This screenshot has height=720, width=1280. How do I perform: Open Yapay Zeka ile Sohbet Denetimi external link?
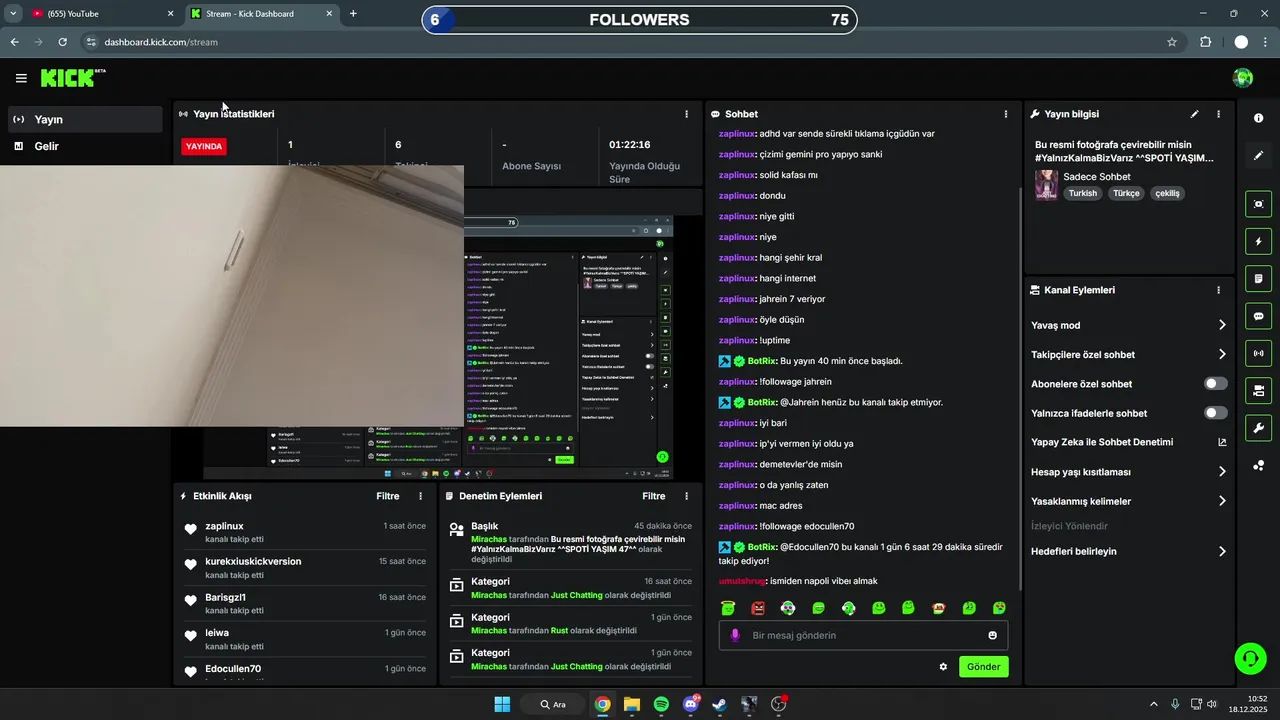tap(1222, 442)
